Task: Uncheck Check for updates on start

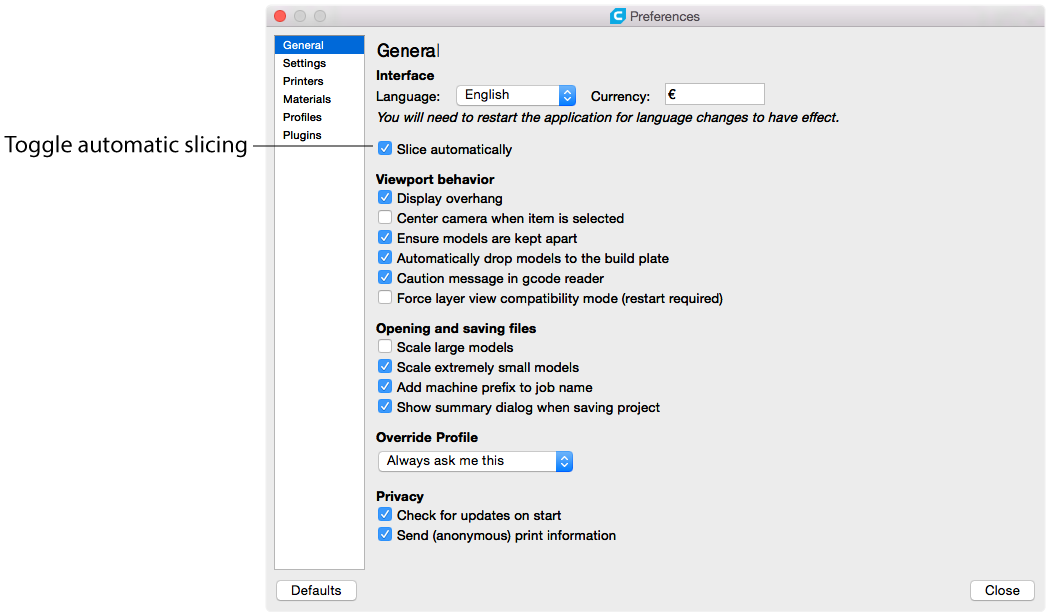Action: [384, 515]
